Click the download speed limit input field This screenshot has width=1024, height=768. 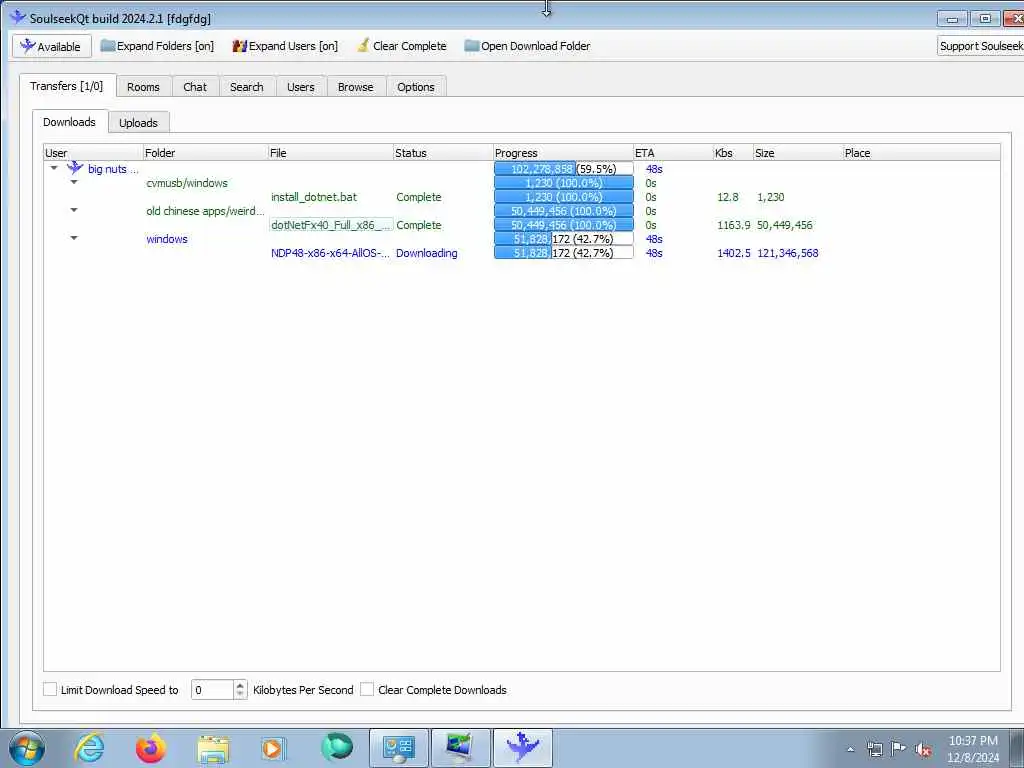click(x=212, y=690)
